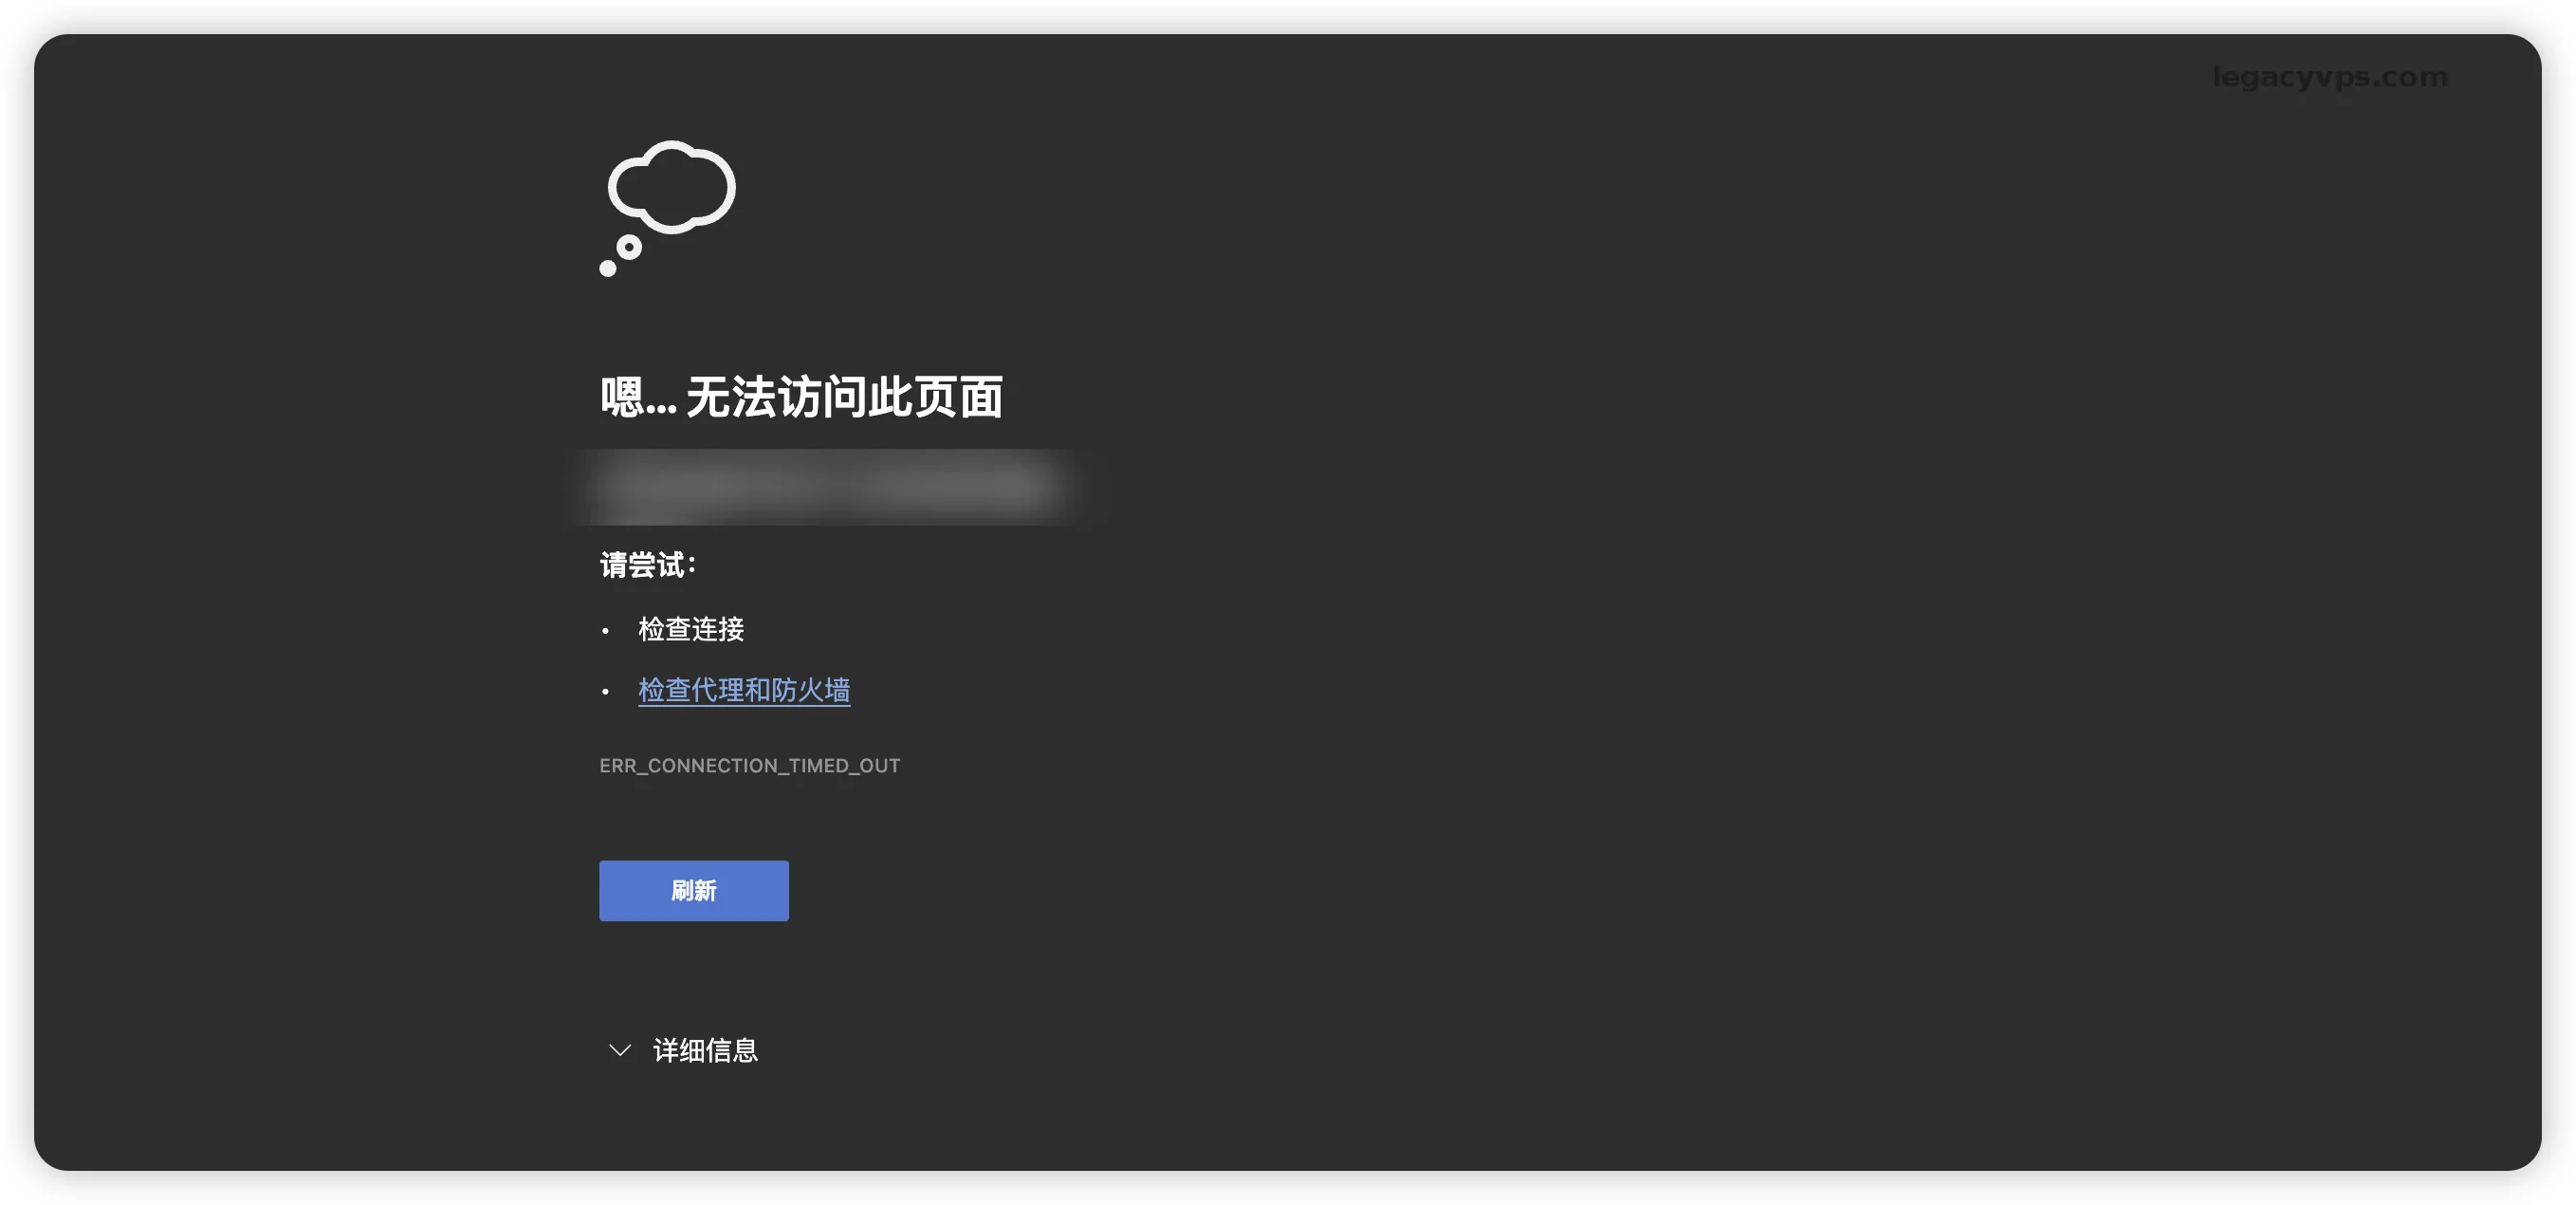The width and height of the screenshot is (2576, 1205).
Task: Open the 检查代理和防火墙 link
Action: click(744, 690)
